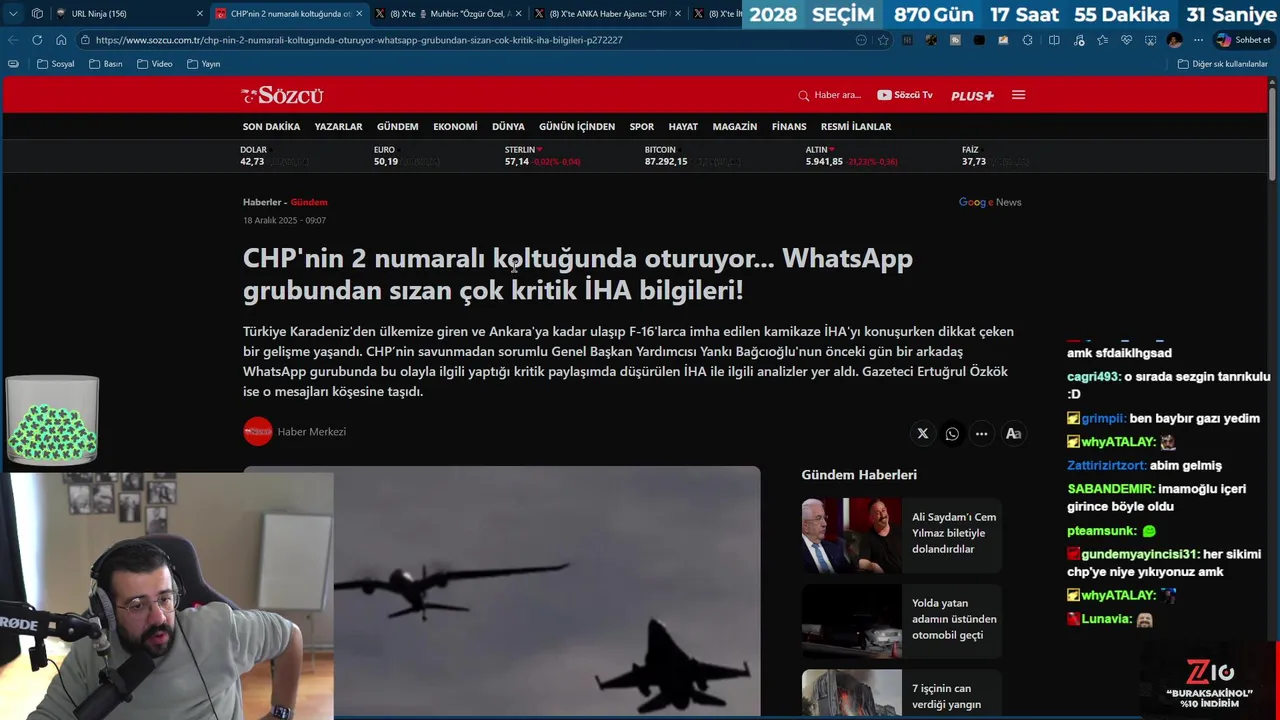The width and height of the screenshot is (1280, 720).
Task: Open the Extensions puzzle icon
Action: 1028,40
